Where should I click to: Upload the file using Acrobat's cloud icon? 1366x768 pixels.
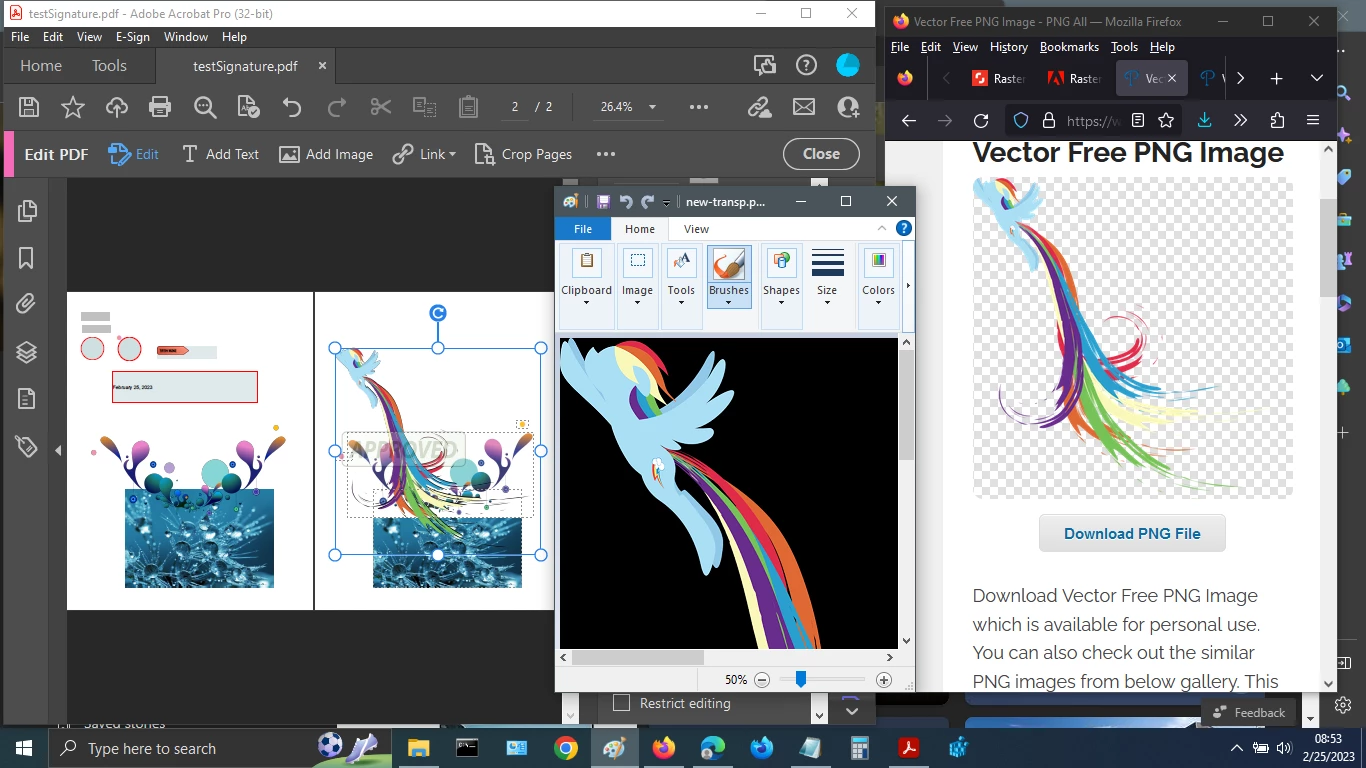click(x=117, y=107)
